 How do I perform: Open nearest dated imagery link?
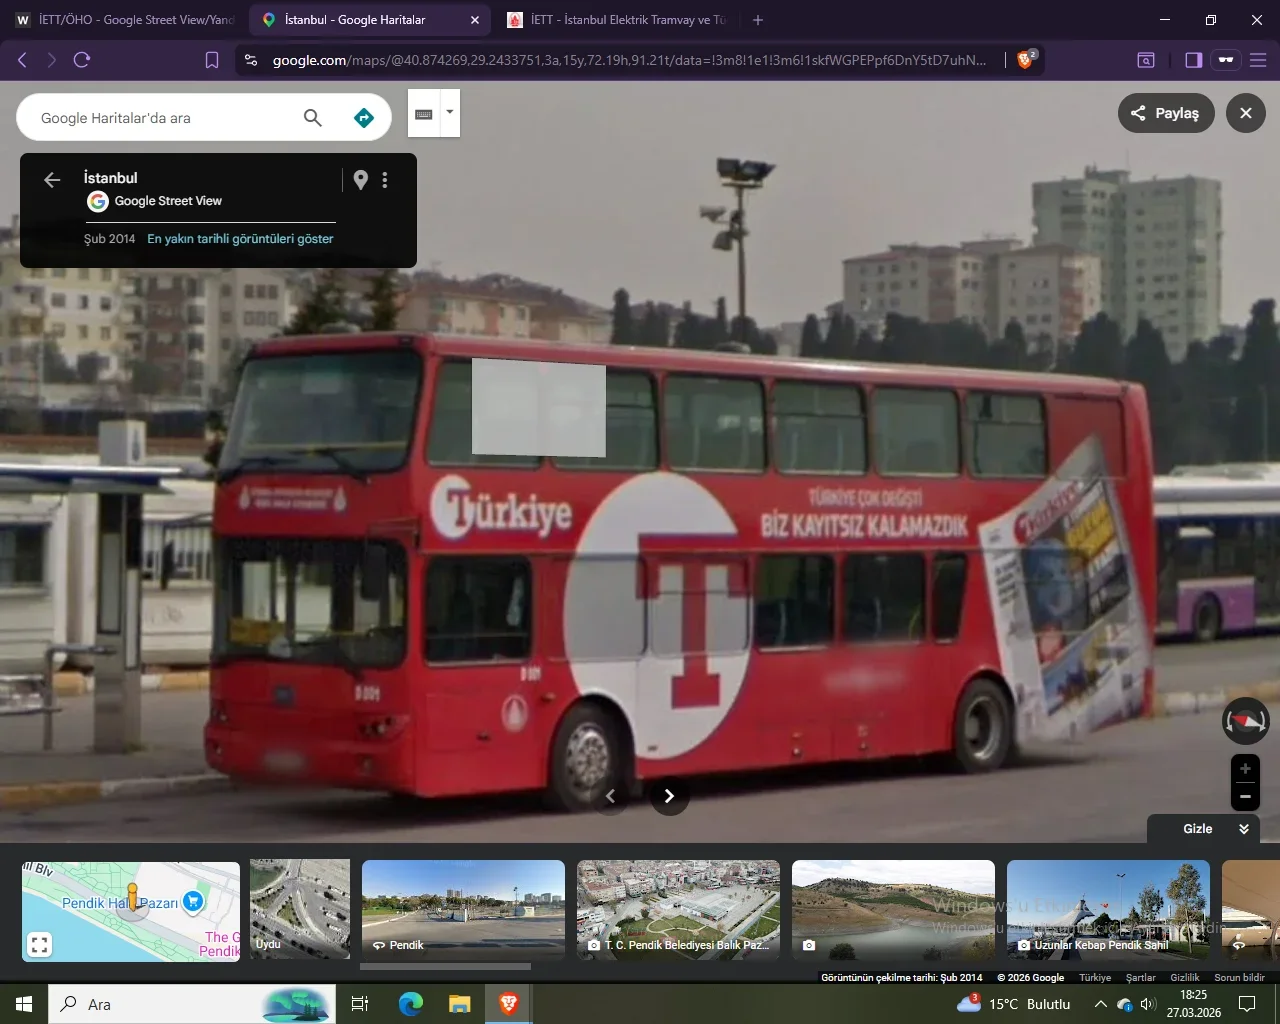(240, 239)
